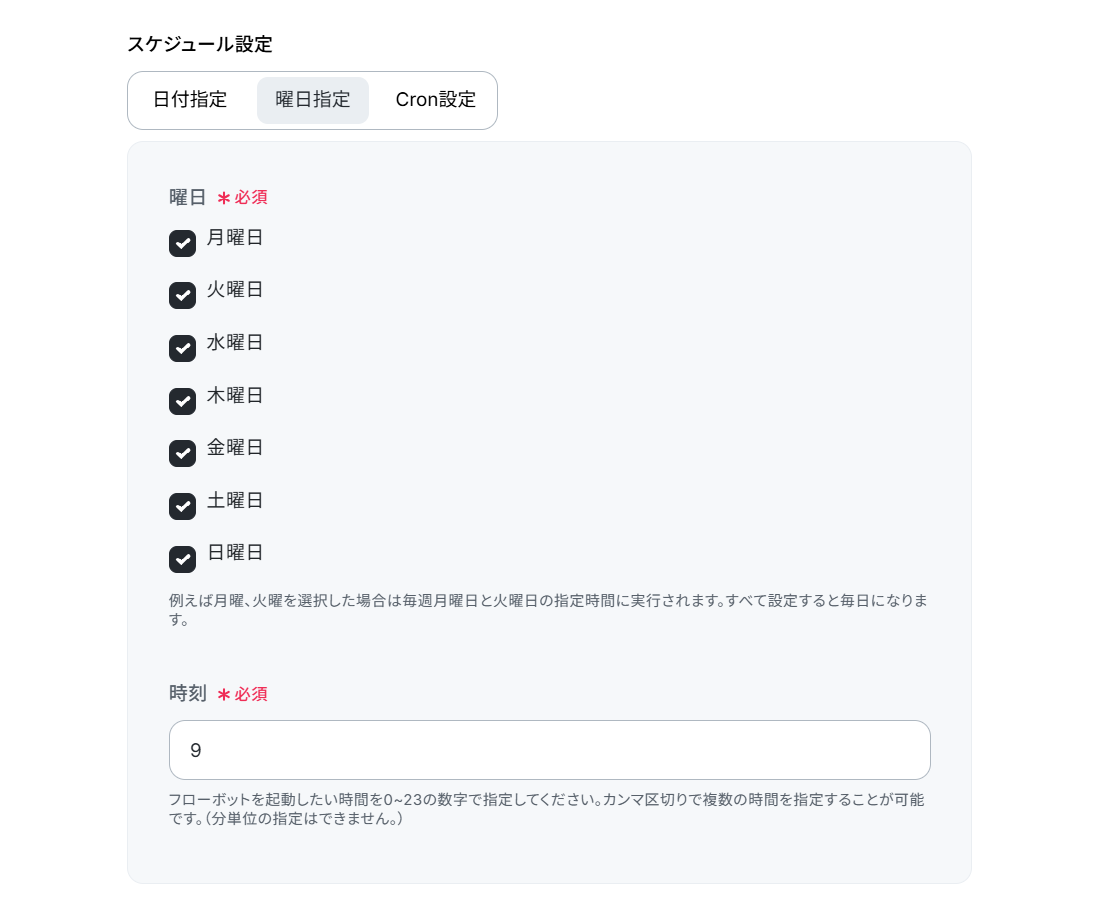Click the 月曜日 label text
The height and width of the screenshot is (923, 1111).
pyautogui.click(x=235, y=238)
